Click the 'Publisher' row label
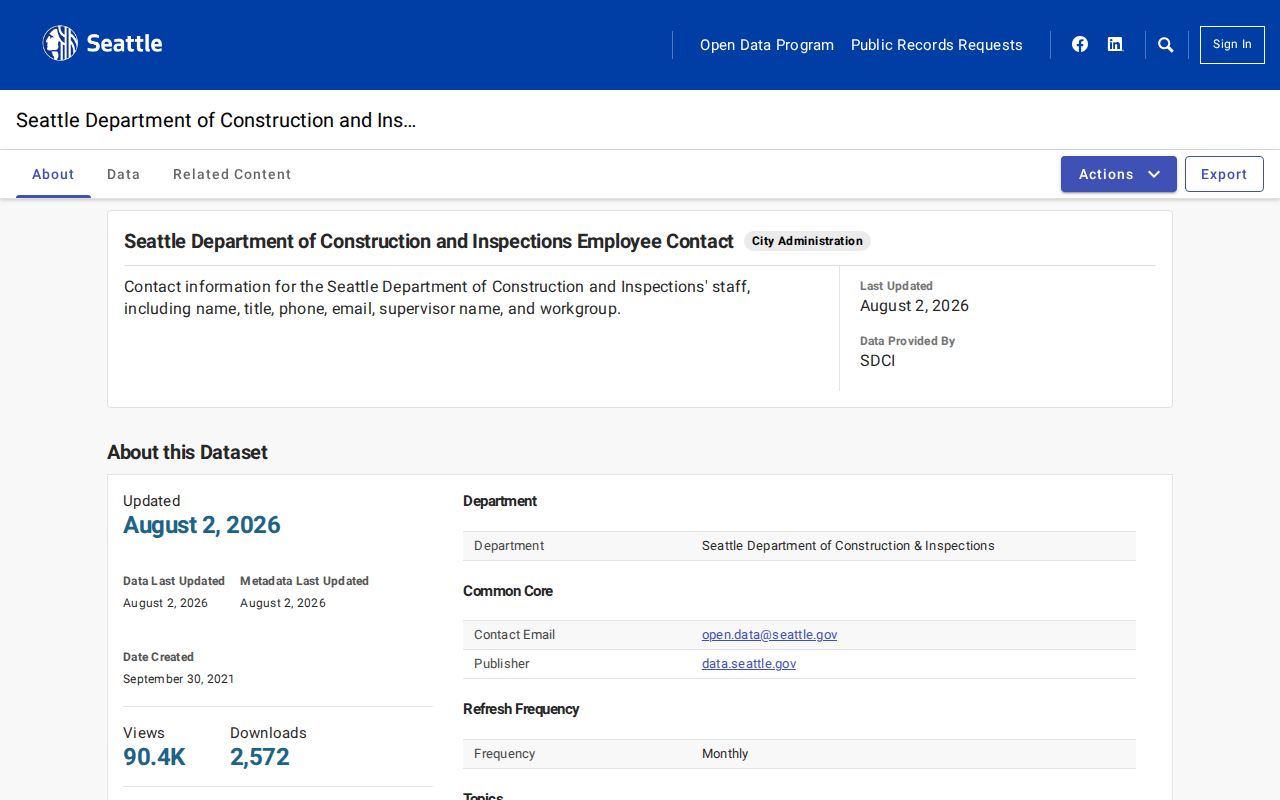The image size is (1280, 800). click(x=502, y=664)
